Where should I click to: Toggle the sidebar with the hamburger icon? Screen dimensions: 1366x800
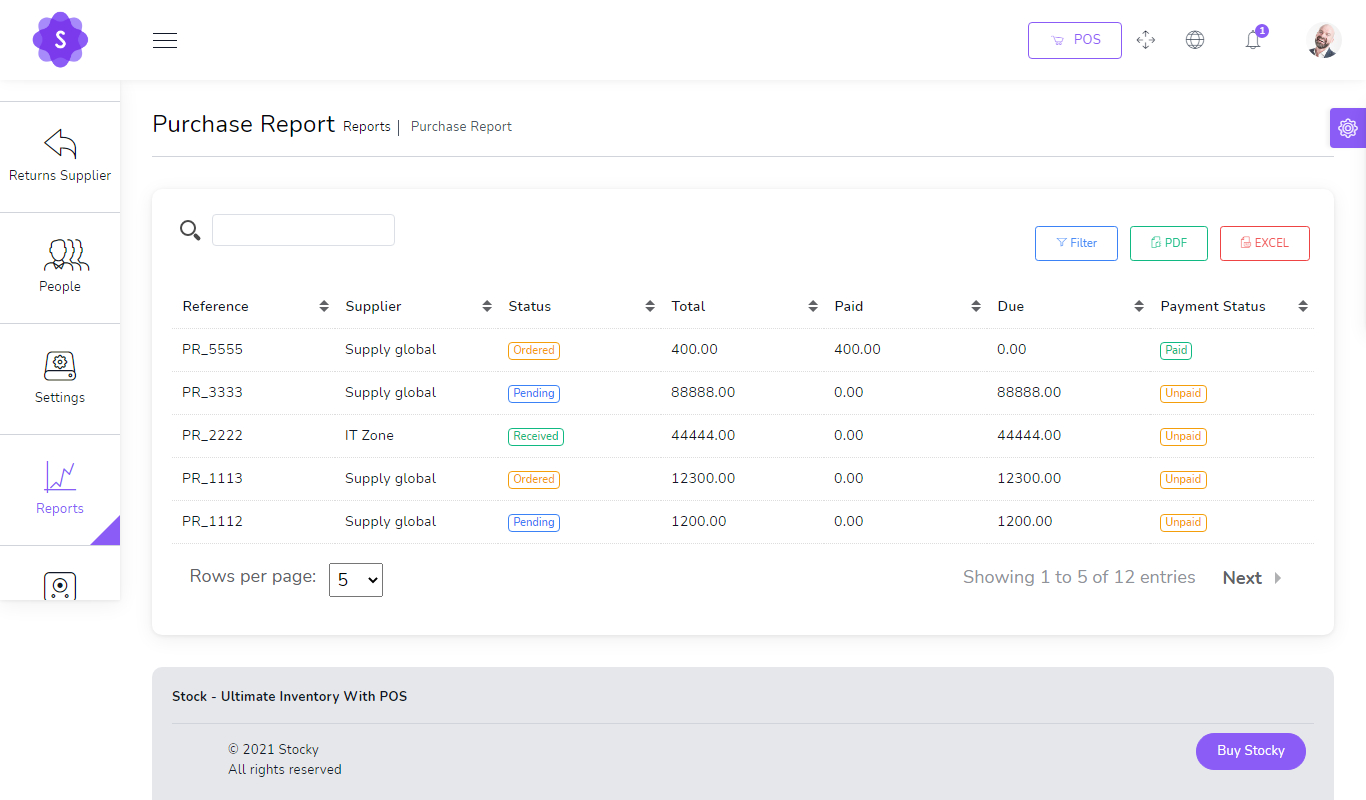[165, 40]
